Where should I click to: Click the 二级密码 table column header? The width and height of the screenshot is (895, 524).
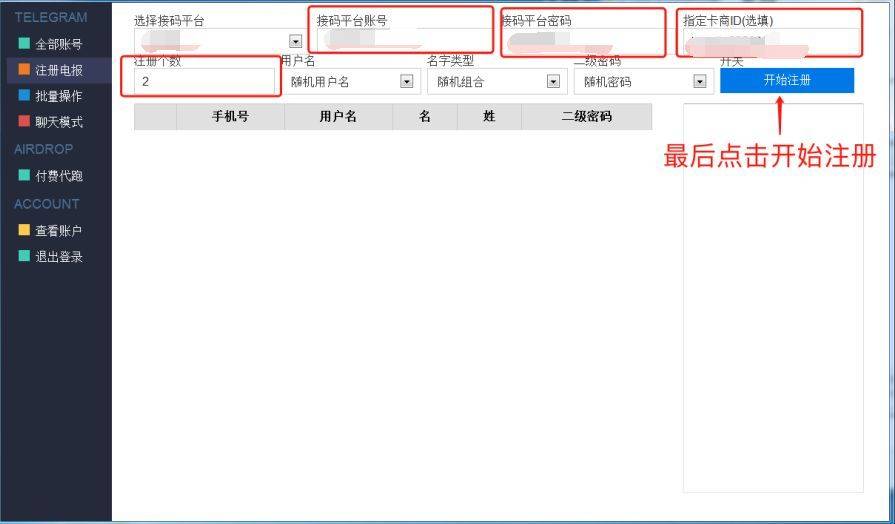[587, 116]
